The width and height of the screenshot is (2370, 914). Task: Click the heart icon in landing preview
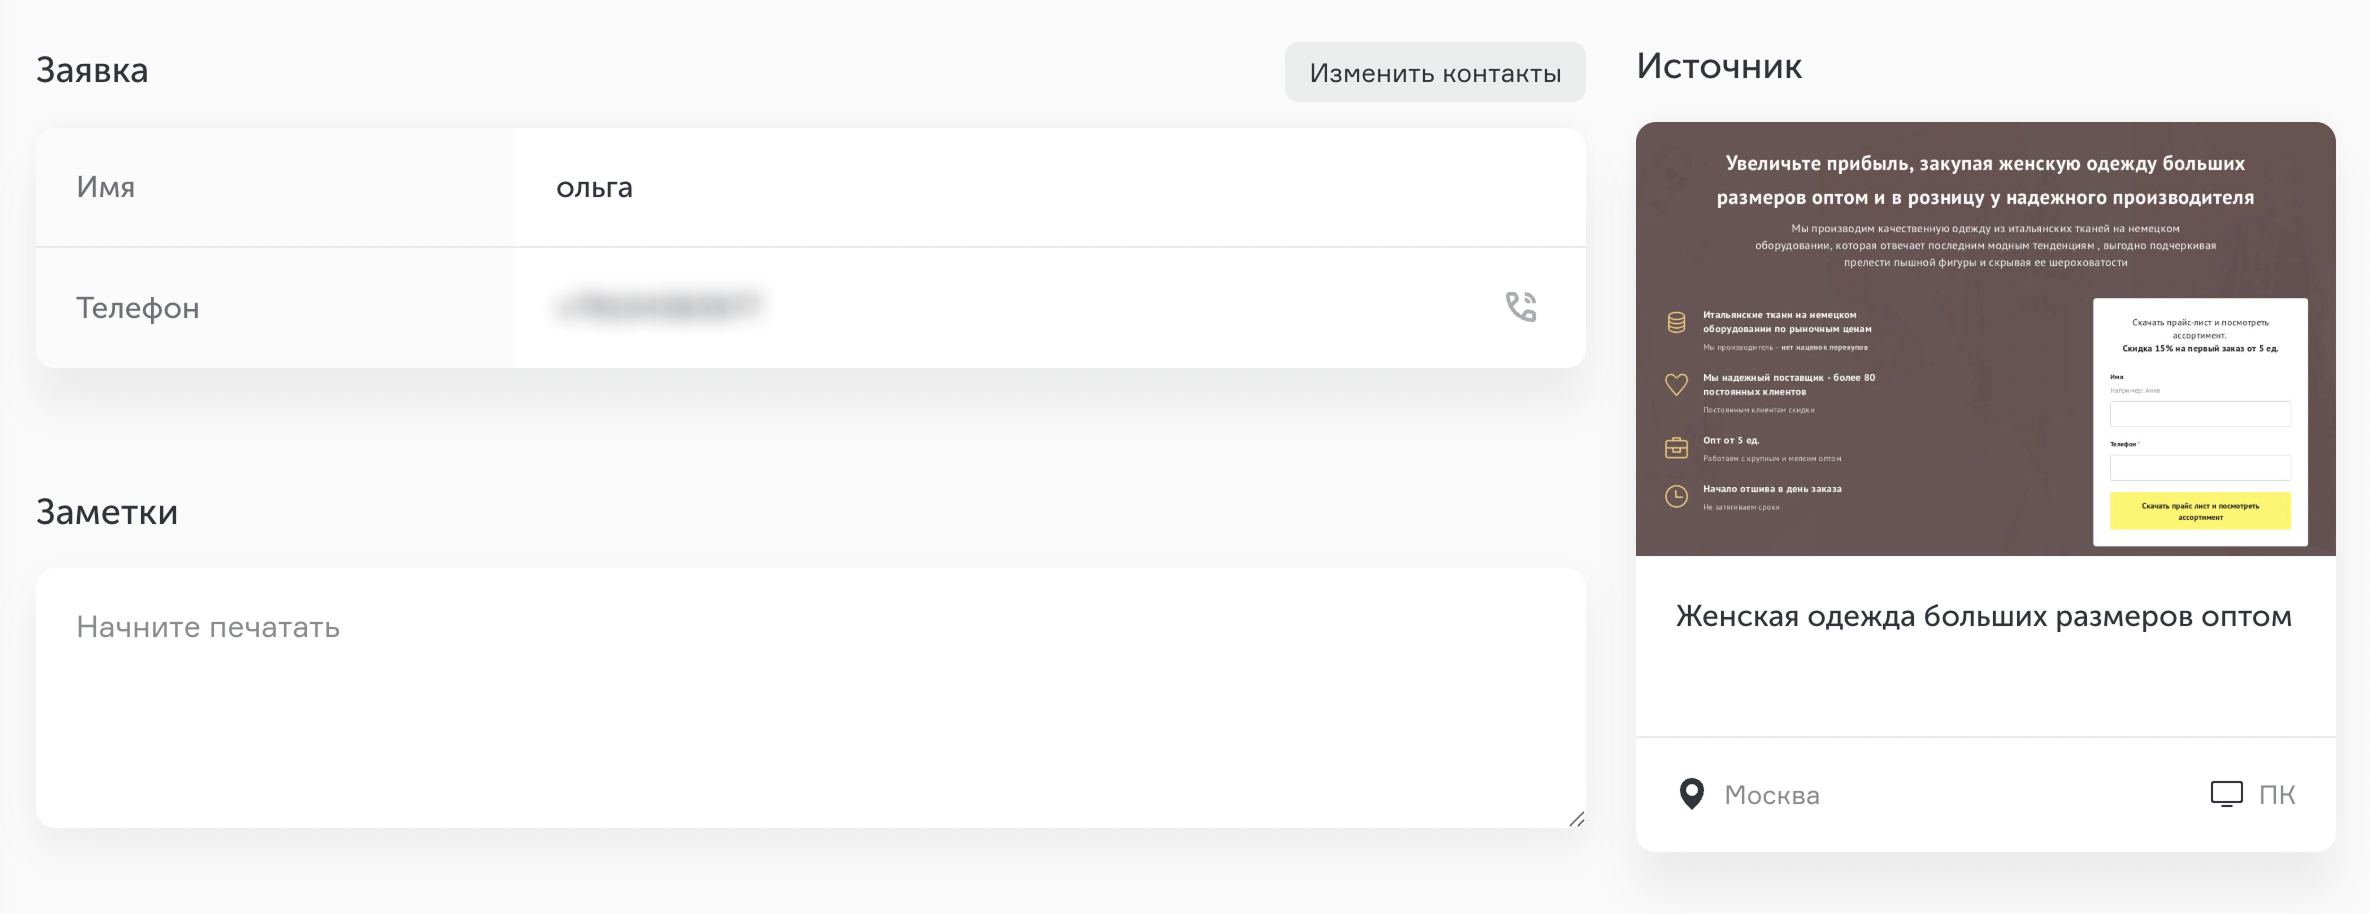[x=1677, y=384]
